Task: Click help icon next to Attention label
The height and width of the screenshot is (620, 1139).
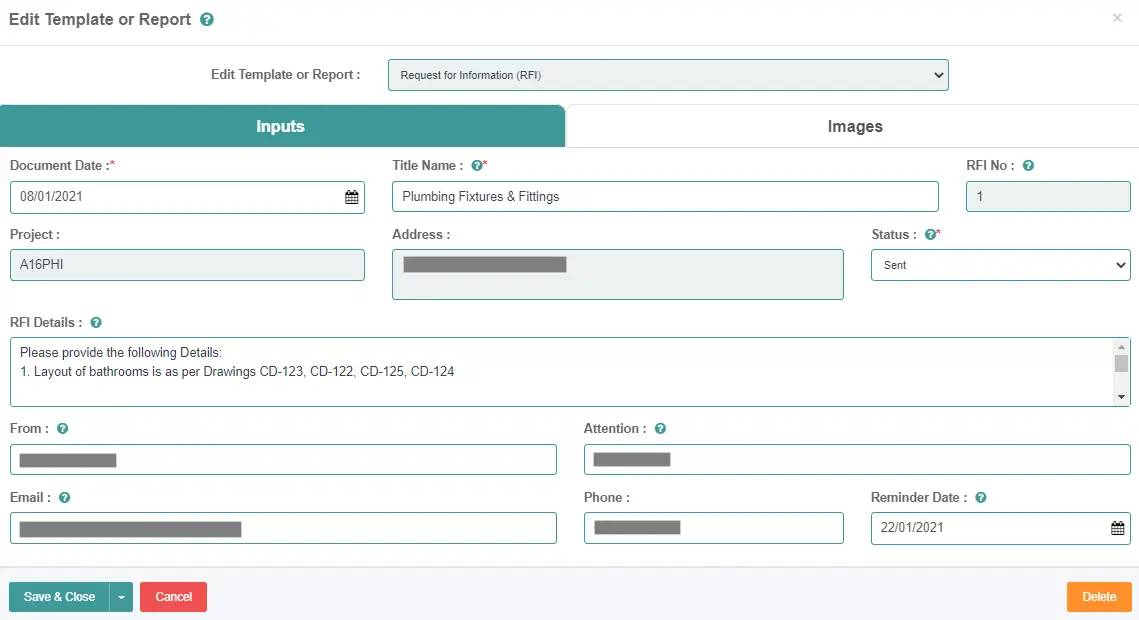Action: (x=660, y=429)
